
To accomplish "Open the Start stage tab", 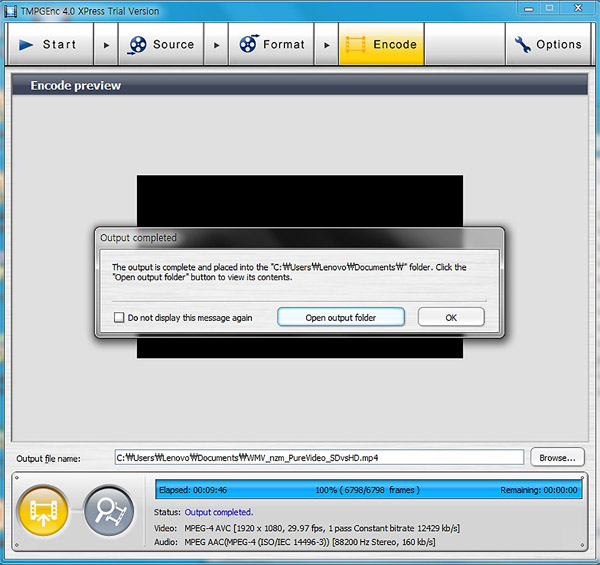I will (x=51, y=44).
